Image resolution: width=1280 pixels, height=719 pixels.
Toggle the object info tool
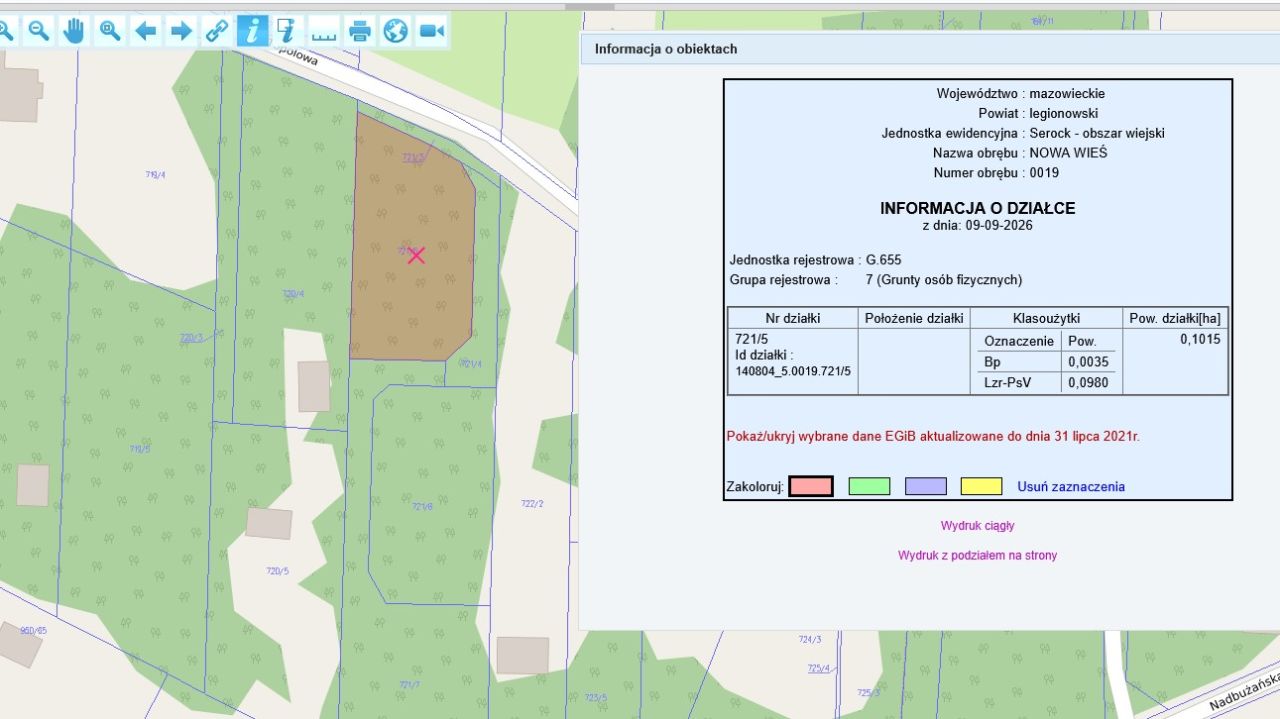pyautogui.click(x=252, y=31)
